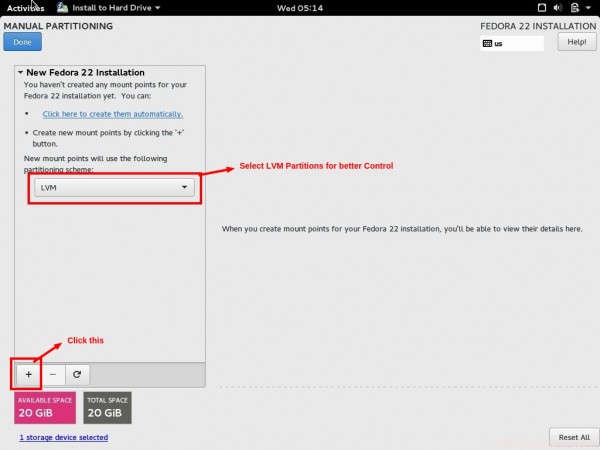Open the Activities overview
Viewport: 600px width, 450px height.
[26, 8]
